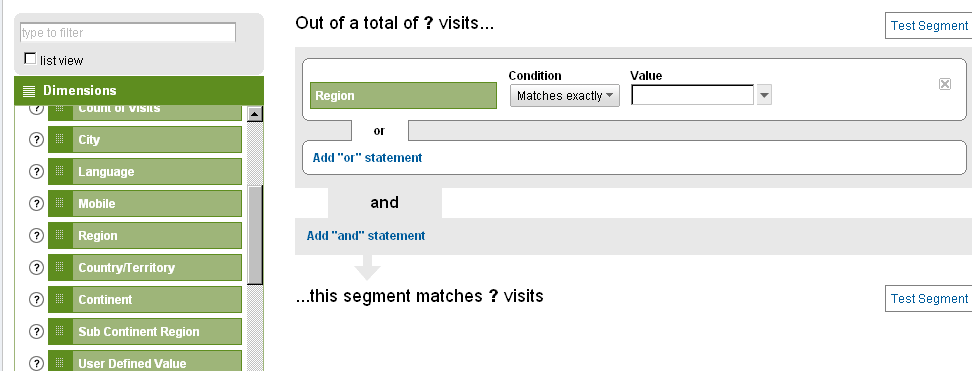Collapse the Dimensions section header
Screen dimensions: 972x371
(139, 91)
